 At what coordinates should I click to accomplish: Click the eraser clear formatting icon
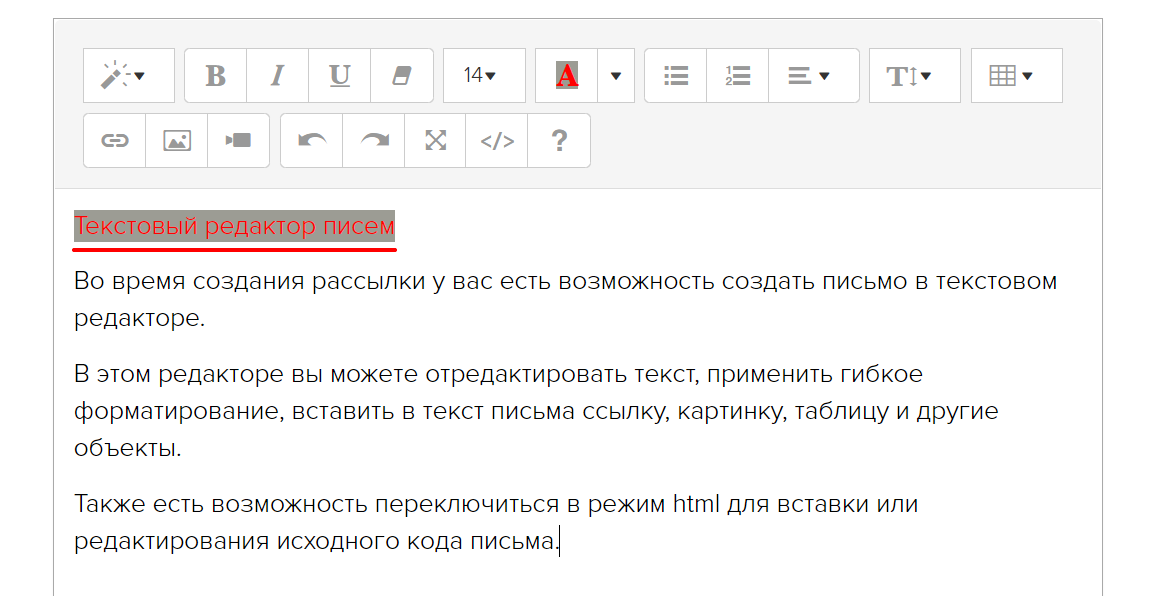401,76
